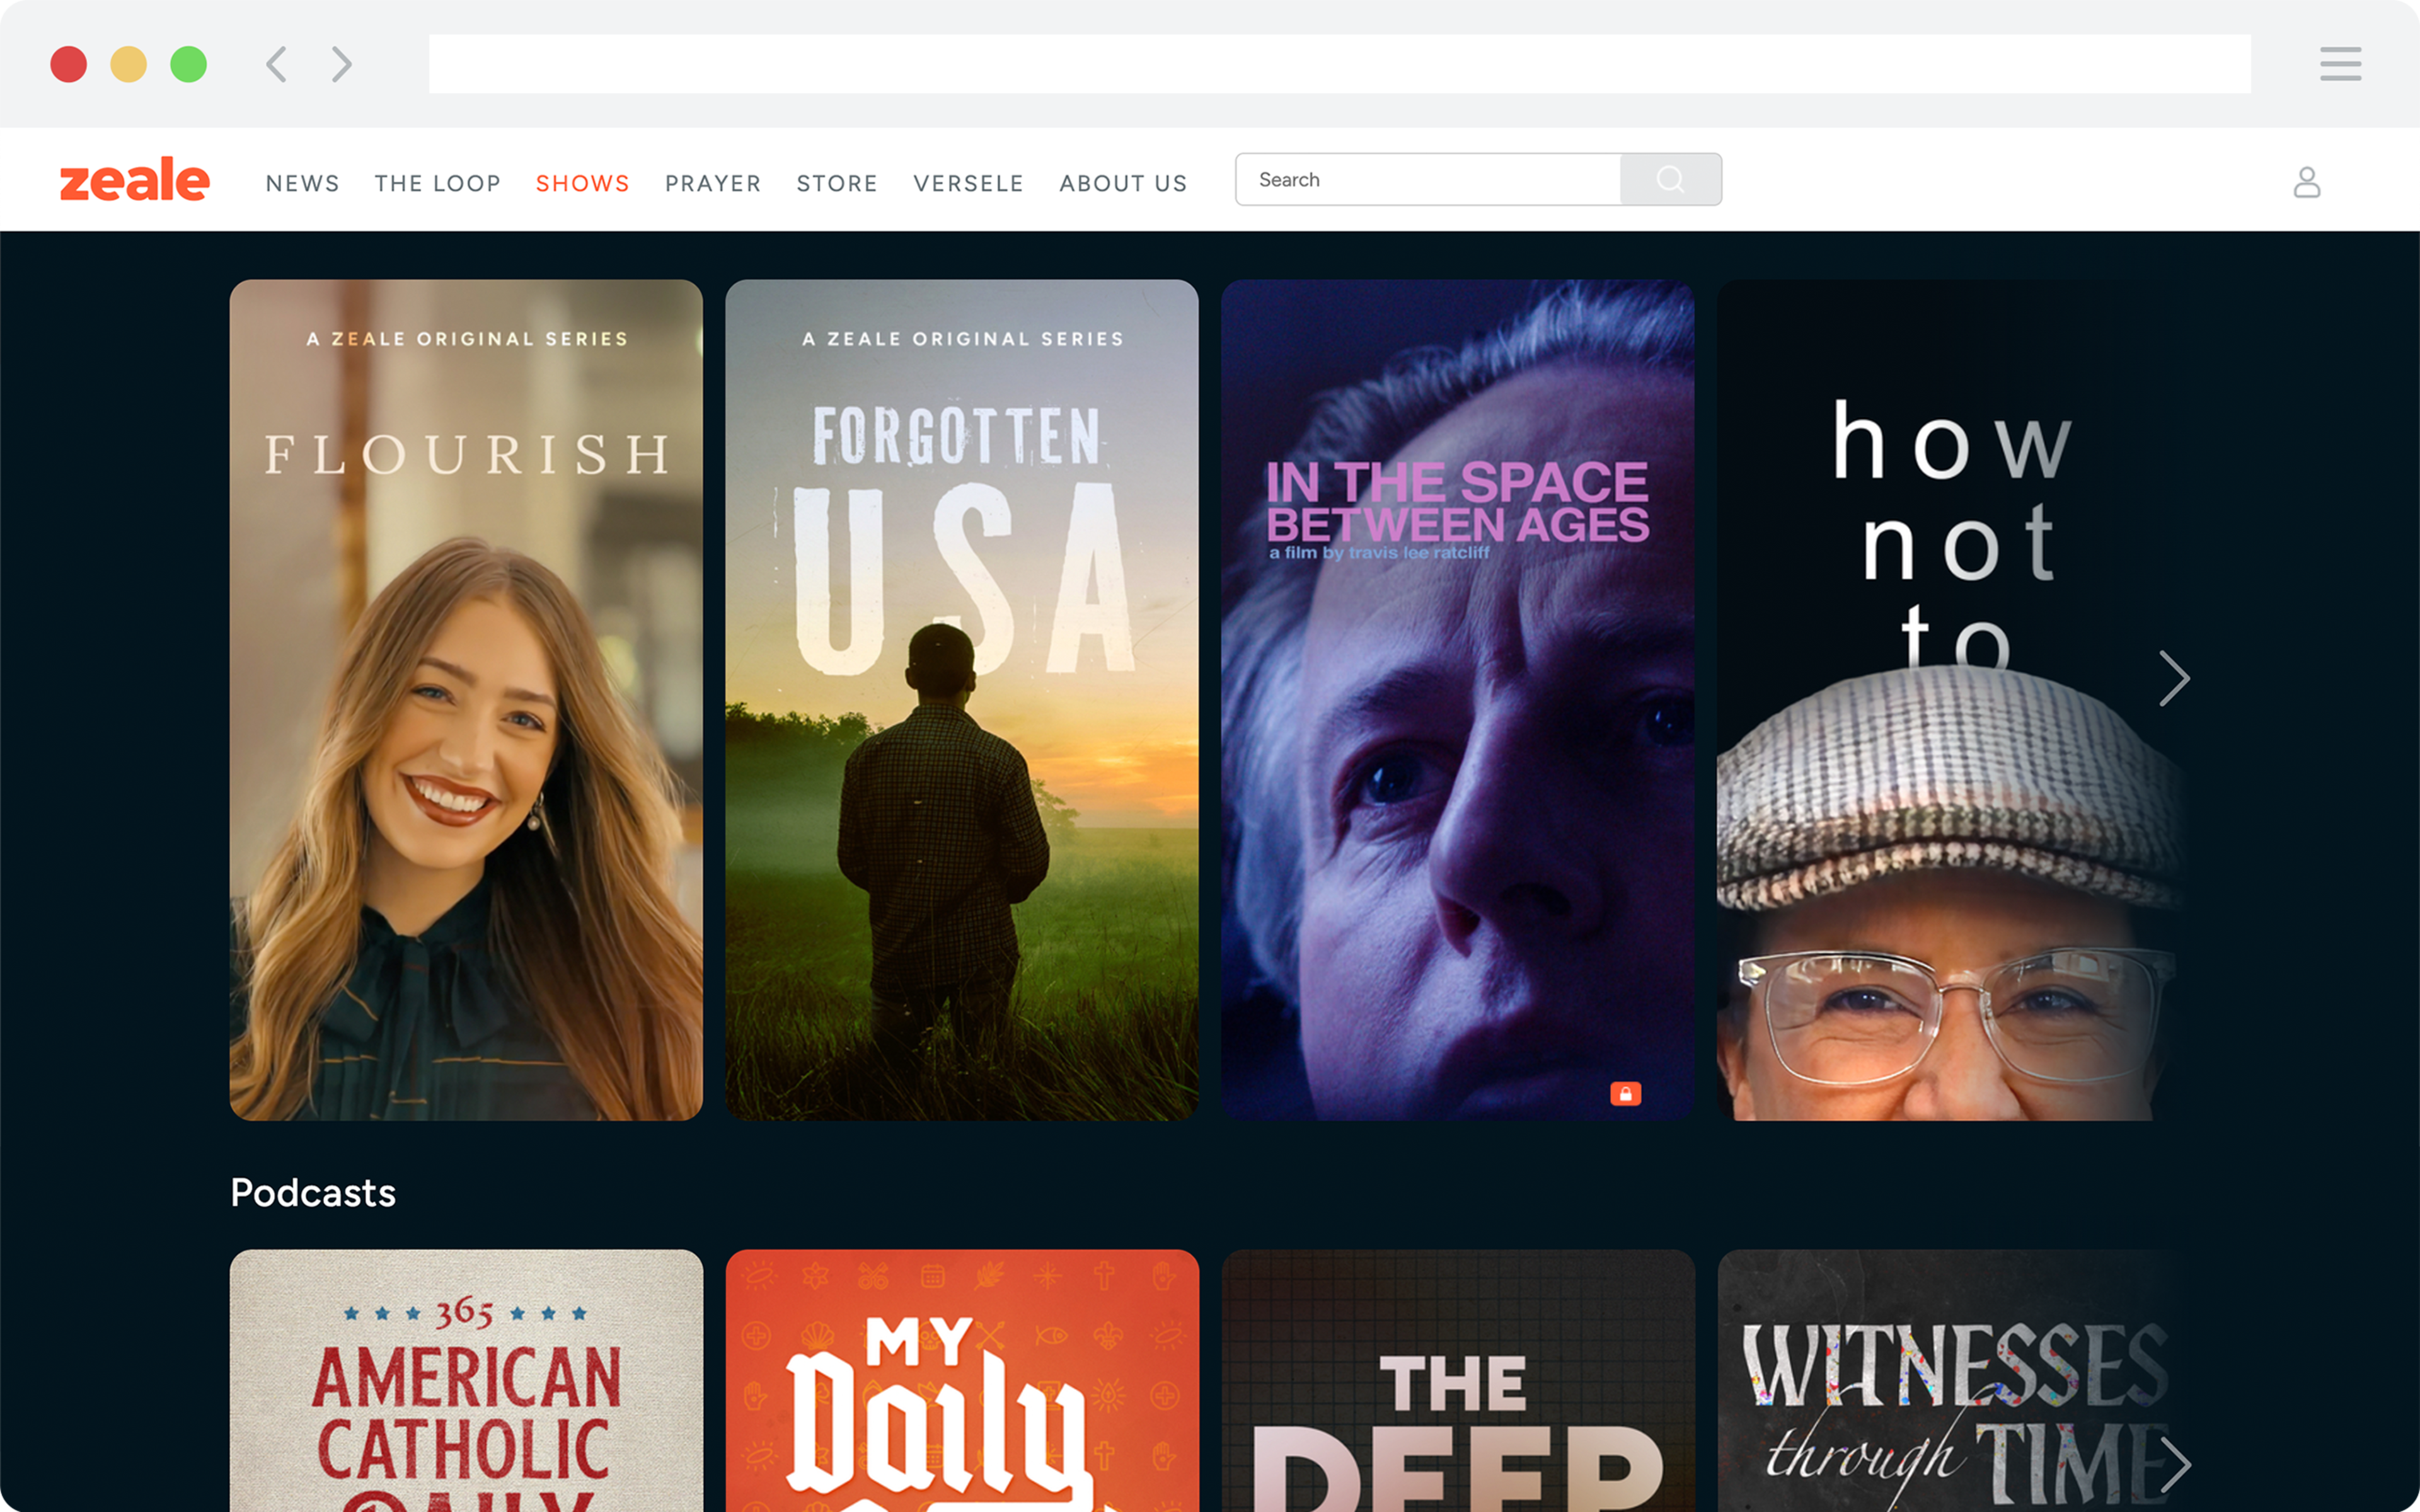Image resolution: width=2420 pixels, height=1512 pixels.
Task: Click ABOUT US in navigation
Action: coord(1123,184)
